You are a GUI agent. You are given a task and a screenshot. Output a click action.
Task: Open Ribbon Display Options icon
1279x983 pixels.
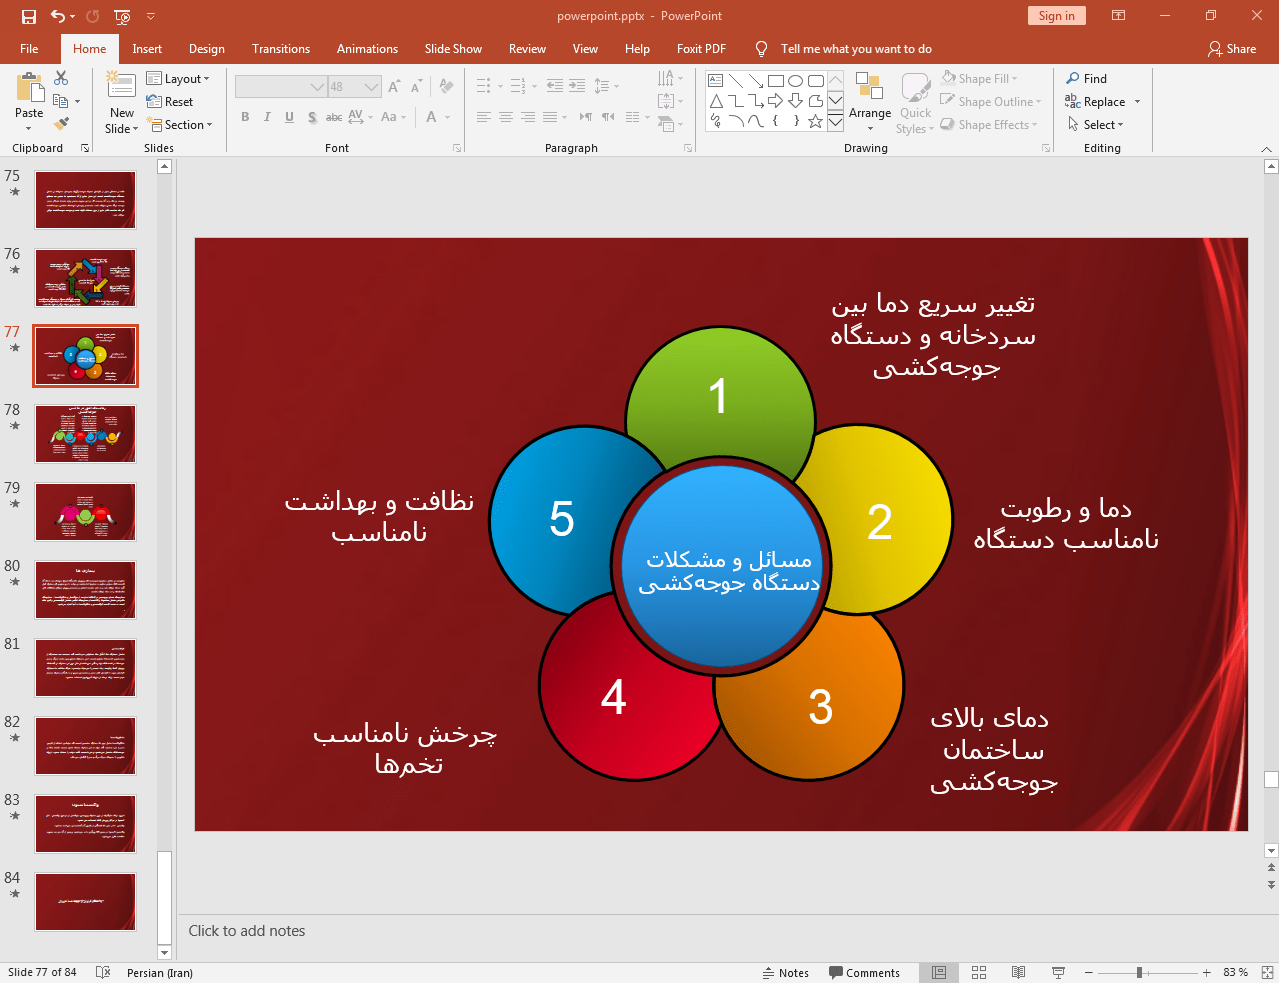[1118, 16]
